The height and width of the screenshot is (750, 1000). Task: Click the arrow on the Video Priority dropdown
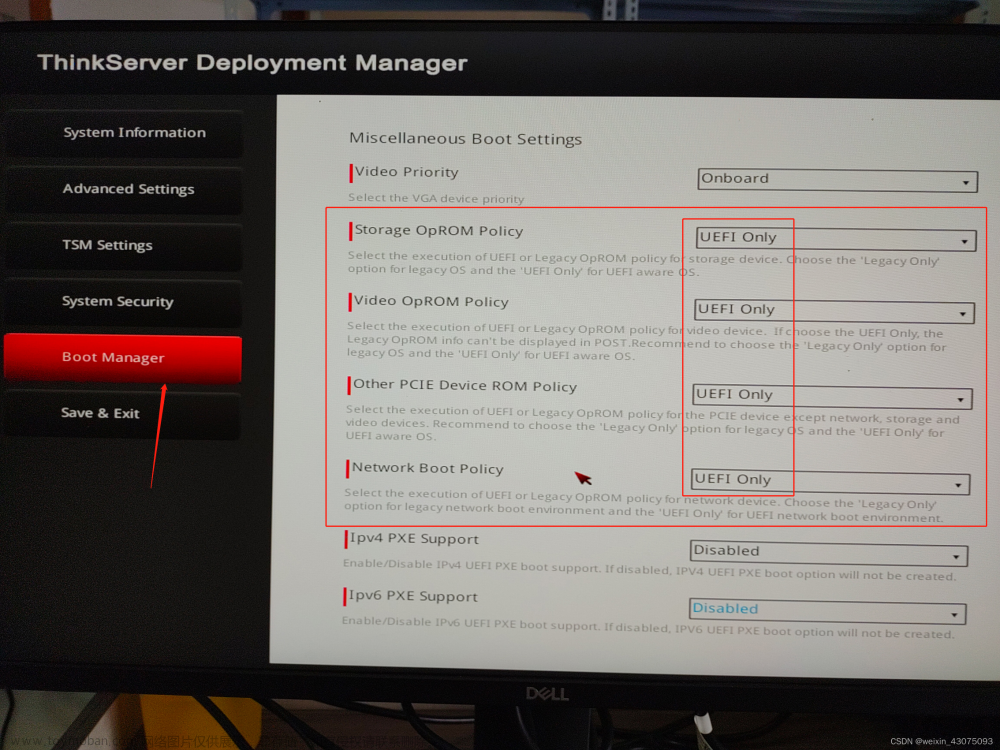pyautogui.click(x=966, y=183)
